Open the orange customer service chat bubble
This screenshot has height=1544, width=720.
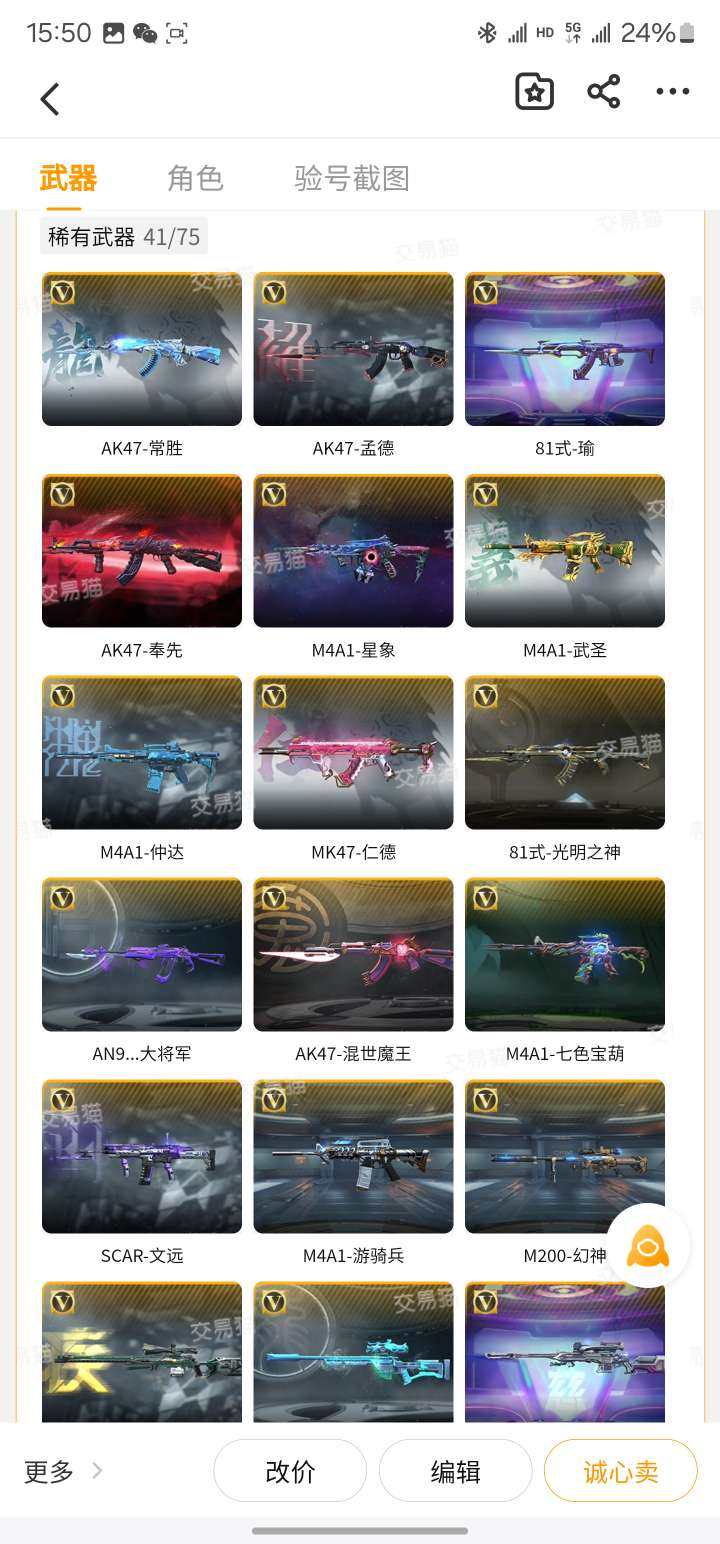point(648,1245)
